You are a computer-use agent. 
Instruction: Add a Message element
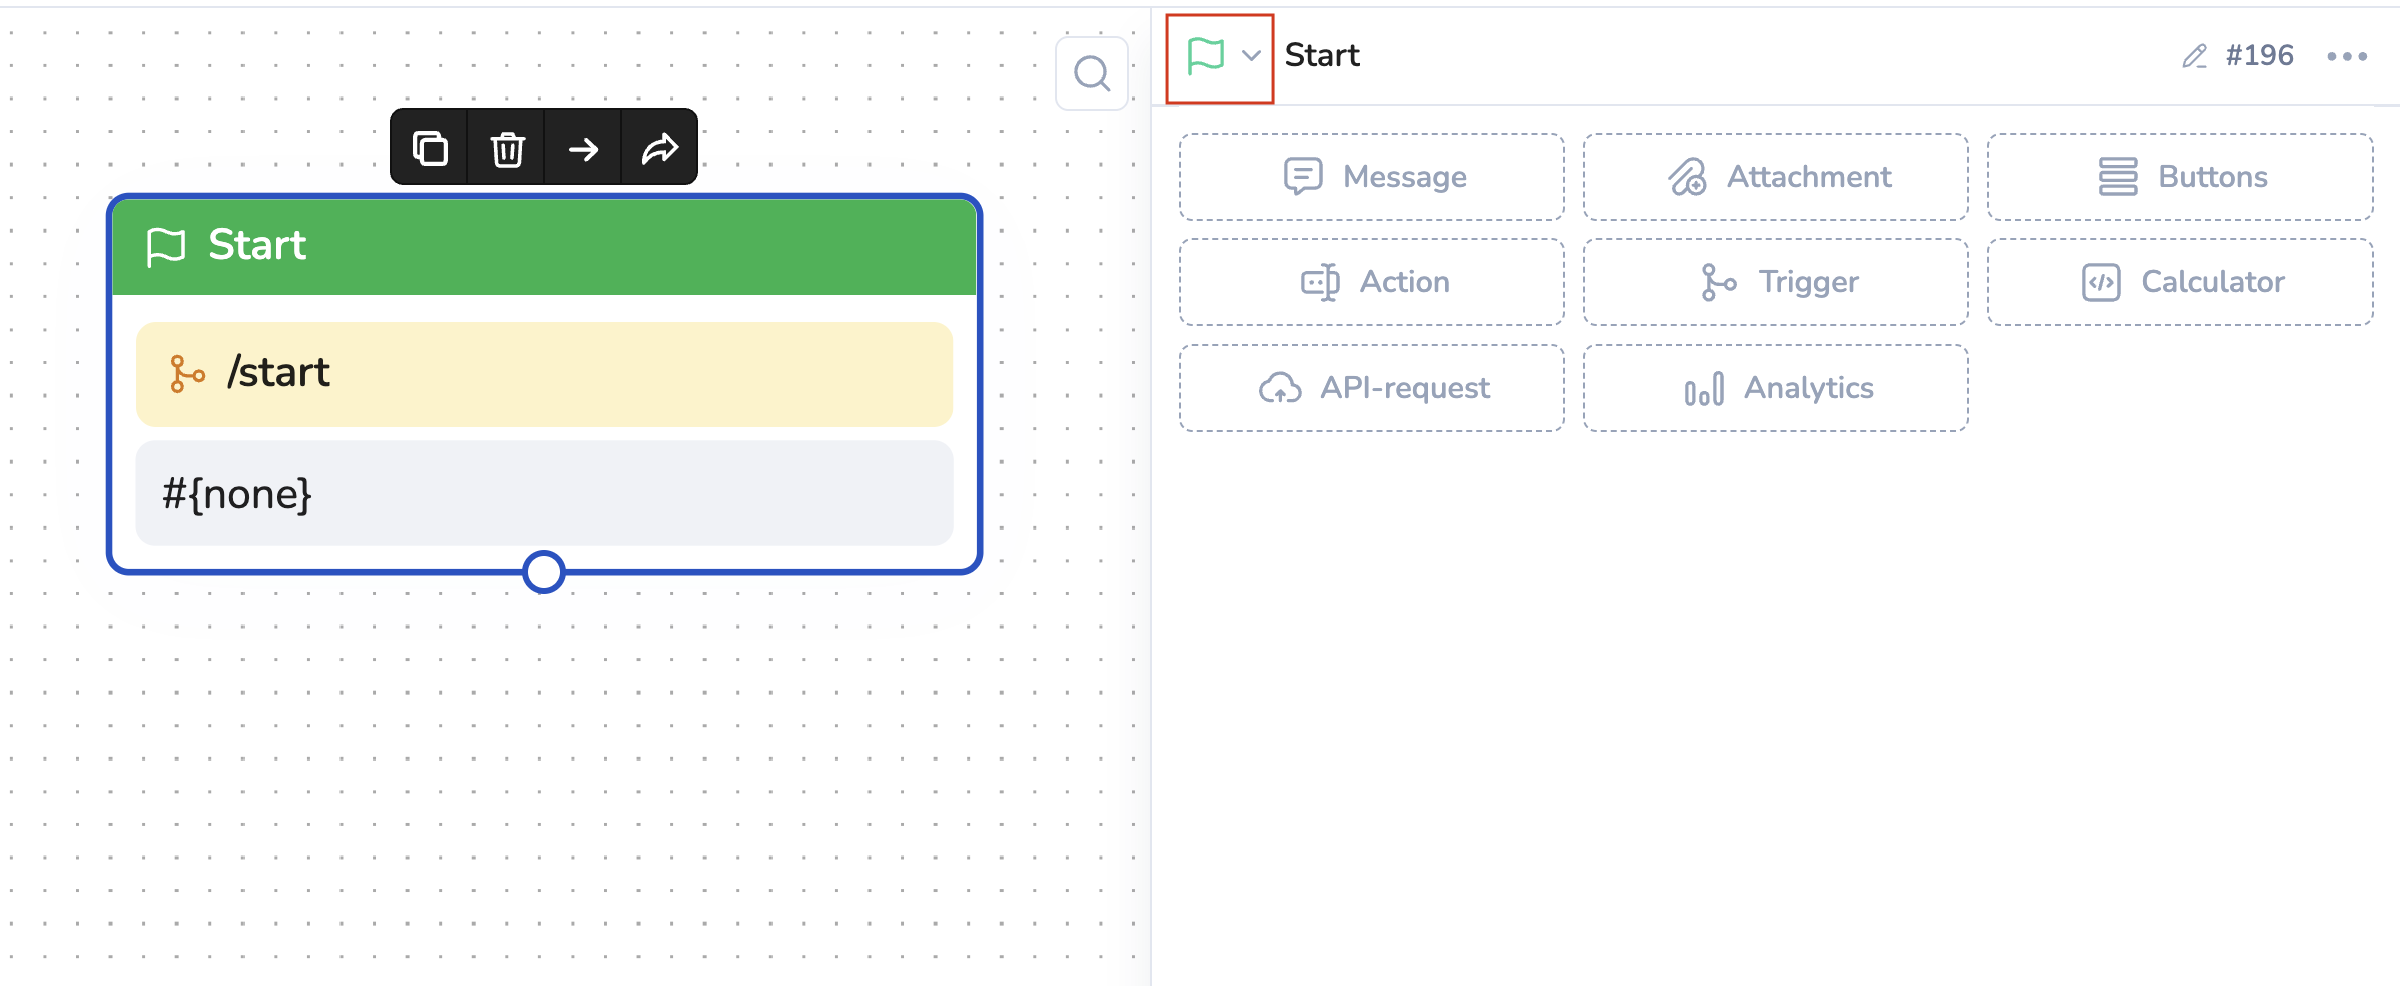point(1372,177)
